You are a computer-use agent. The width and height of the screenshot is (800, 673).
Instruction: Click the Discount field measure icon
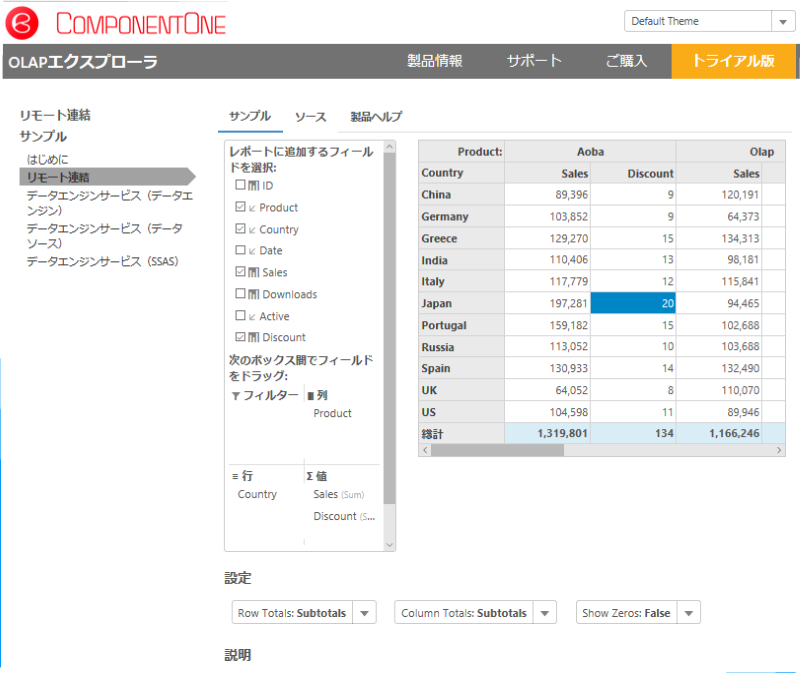coord(254,337)
